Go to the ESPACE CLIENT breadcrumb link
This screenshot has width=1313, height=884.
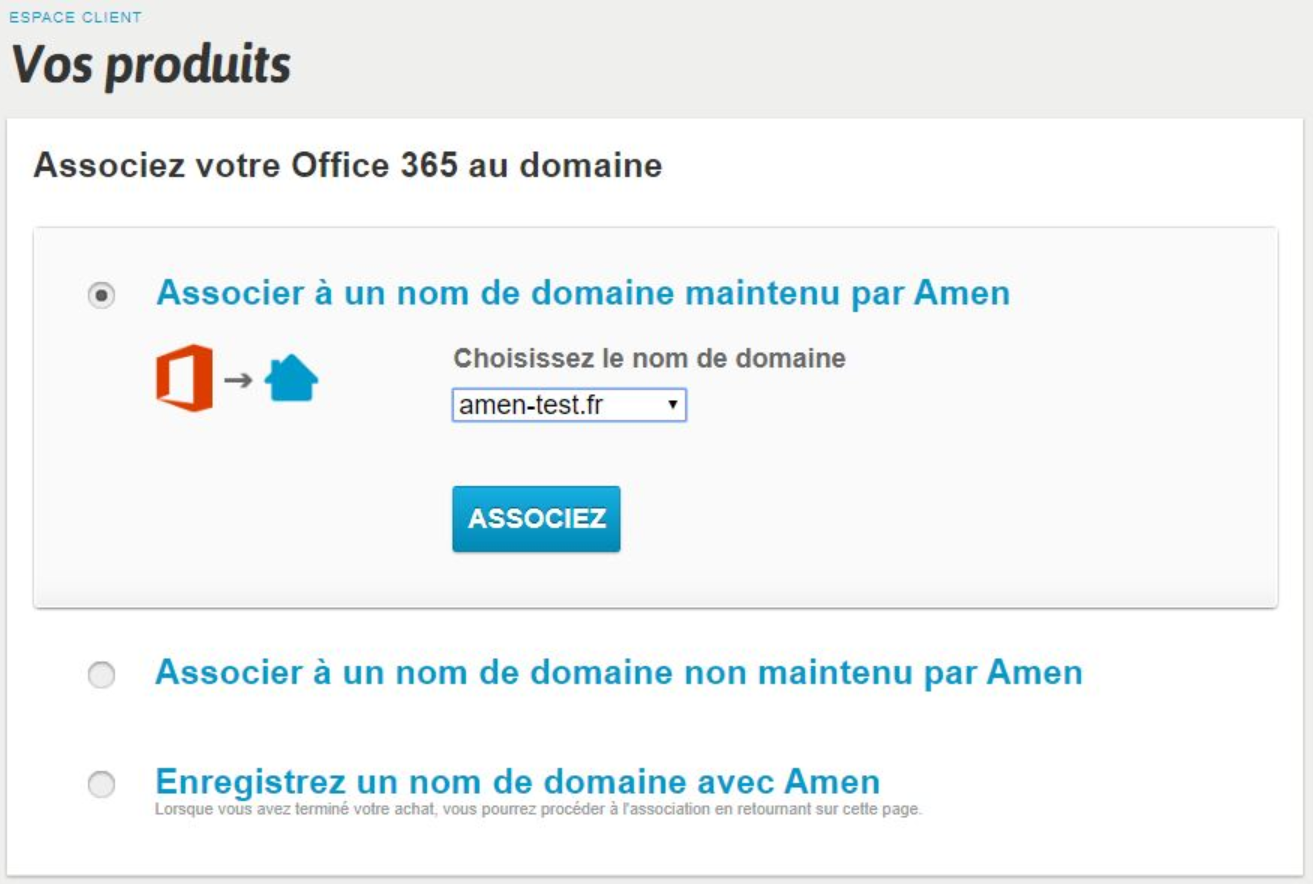(75, 18)
